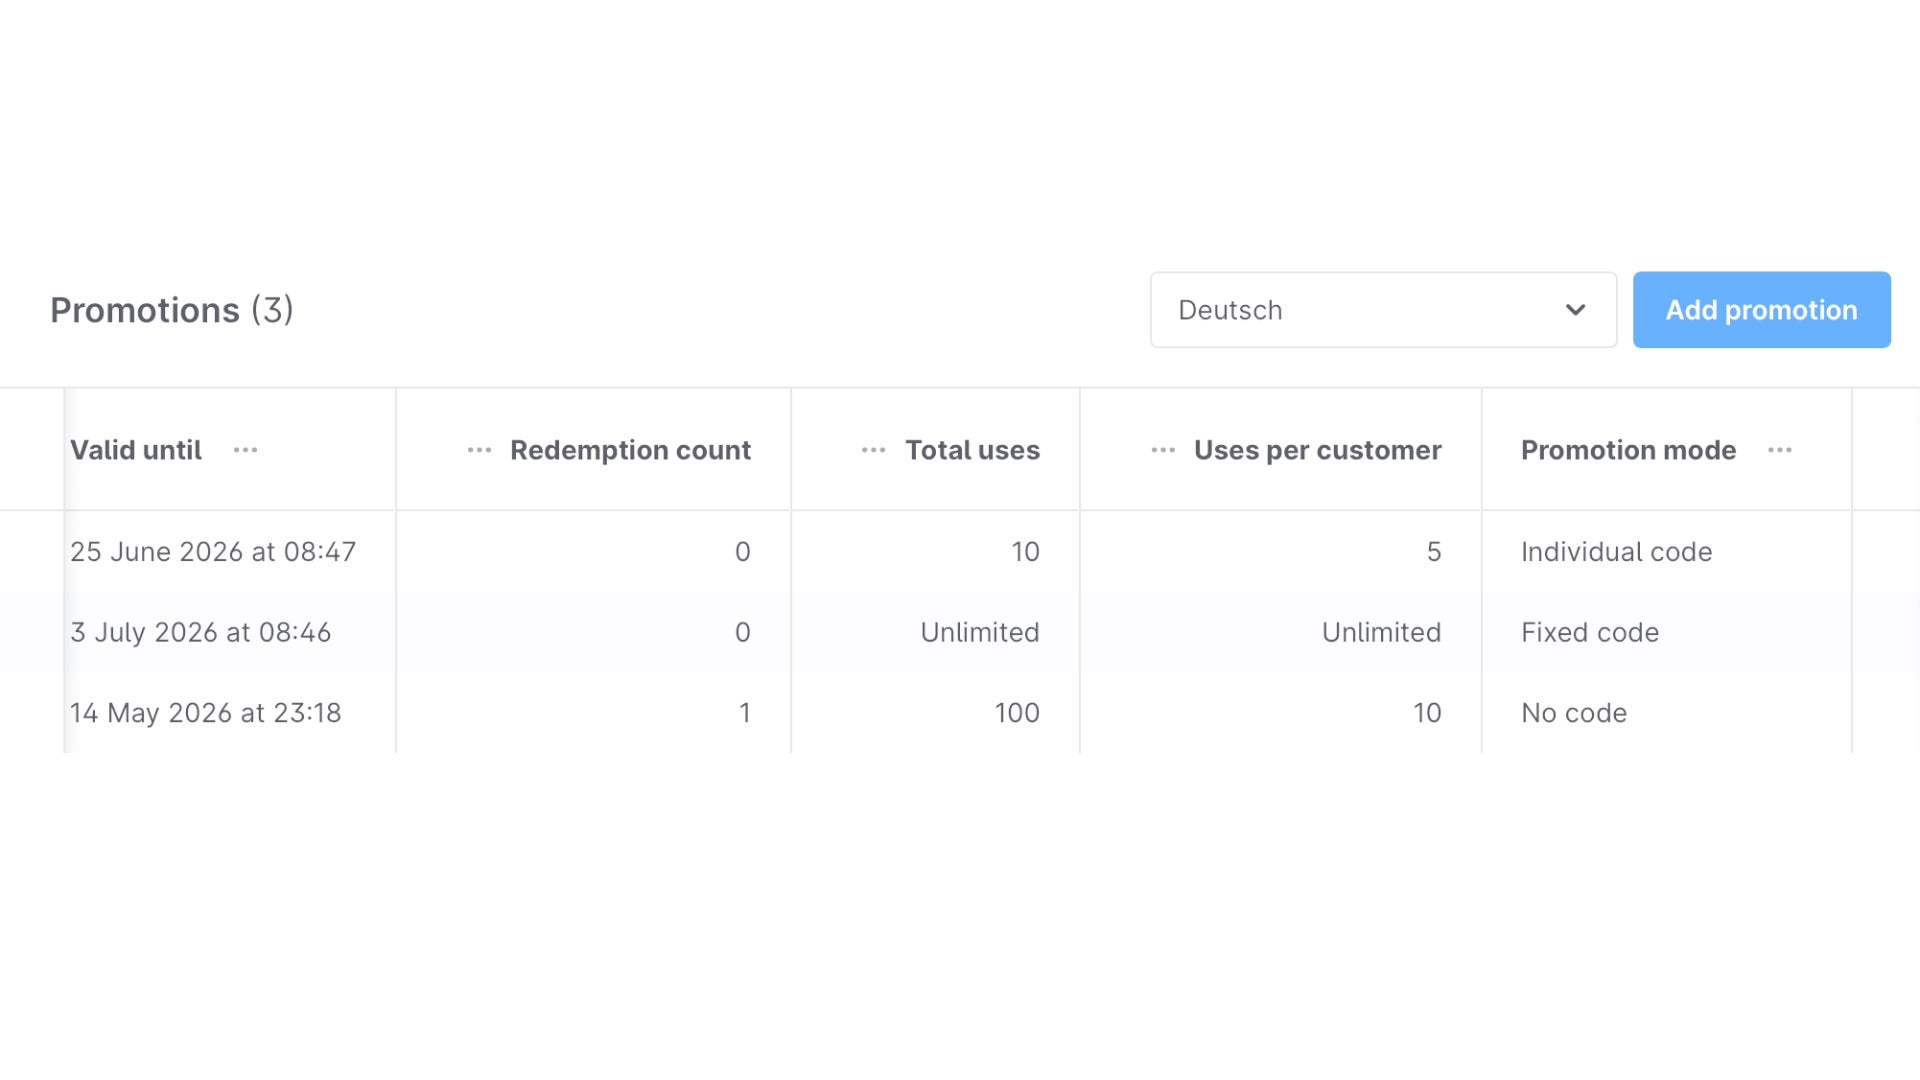The image size is (1920, 1080).
Task: Sort by Redemption count column header
Action: click(x=630, y=450)
